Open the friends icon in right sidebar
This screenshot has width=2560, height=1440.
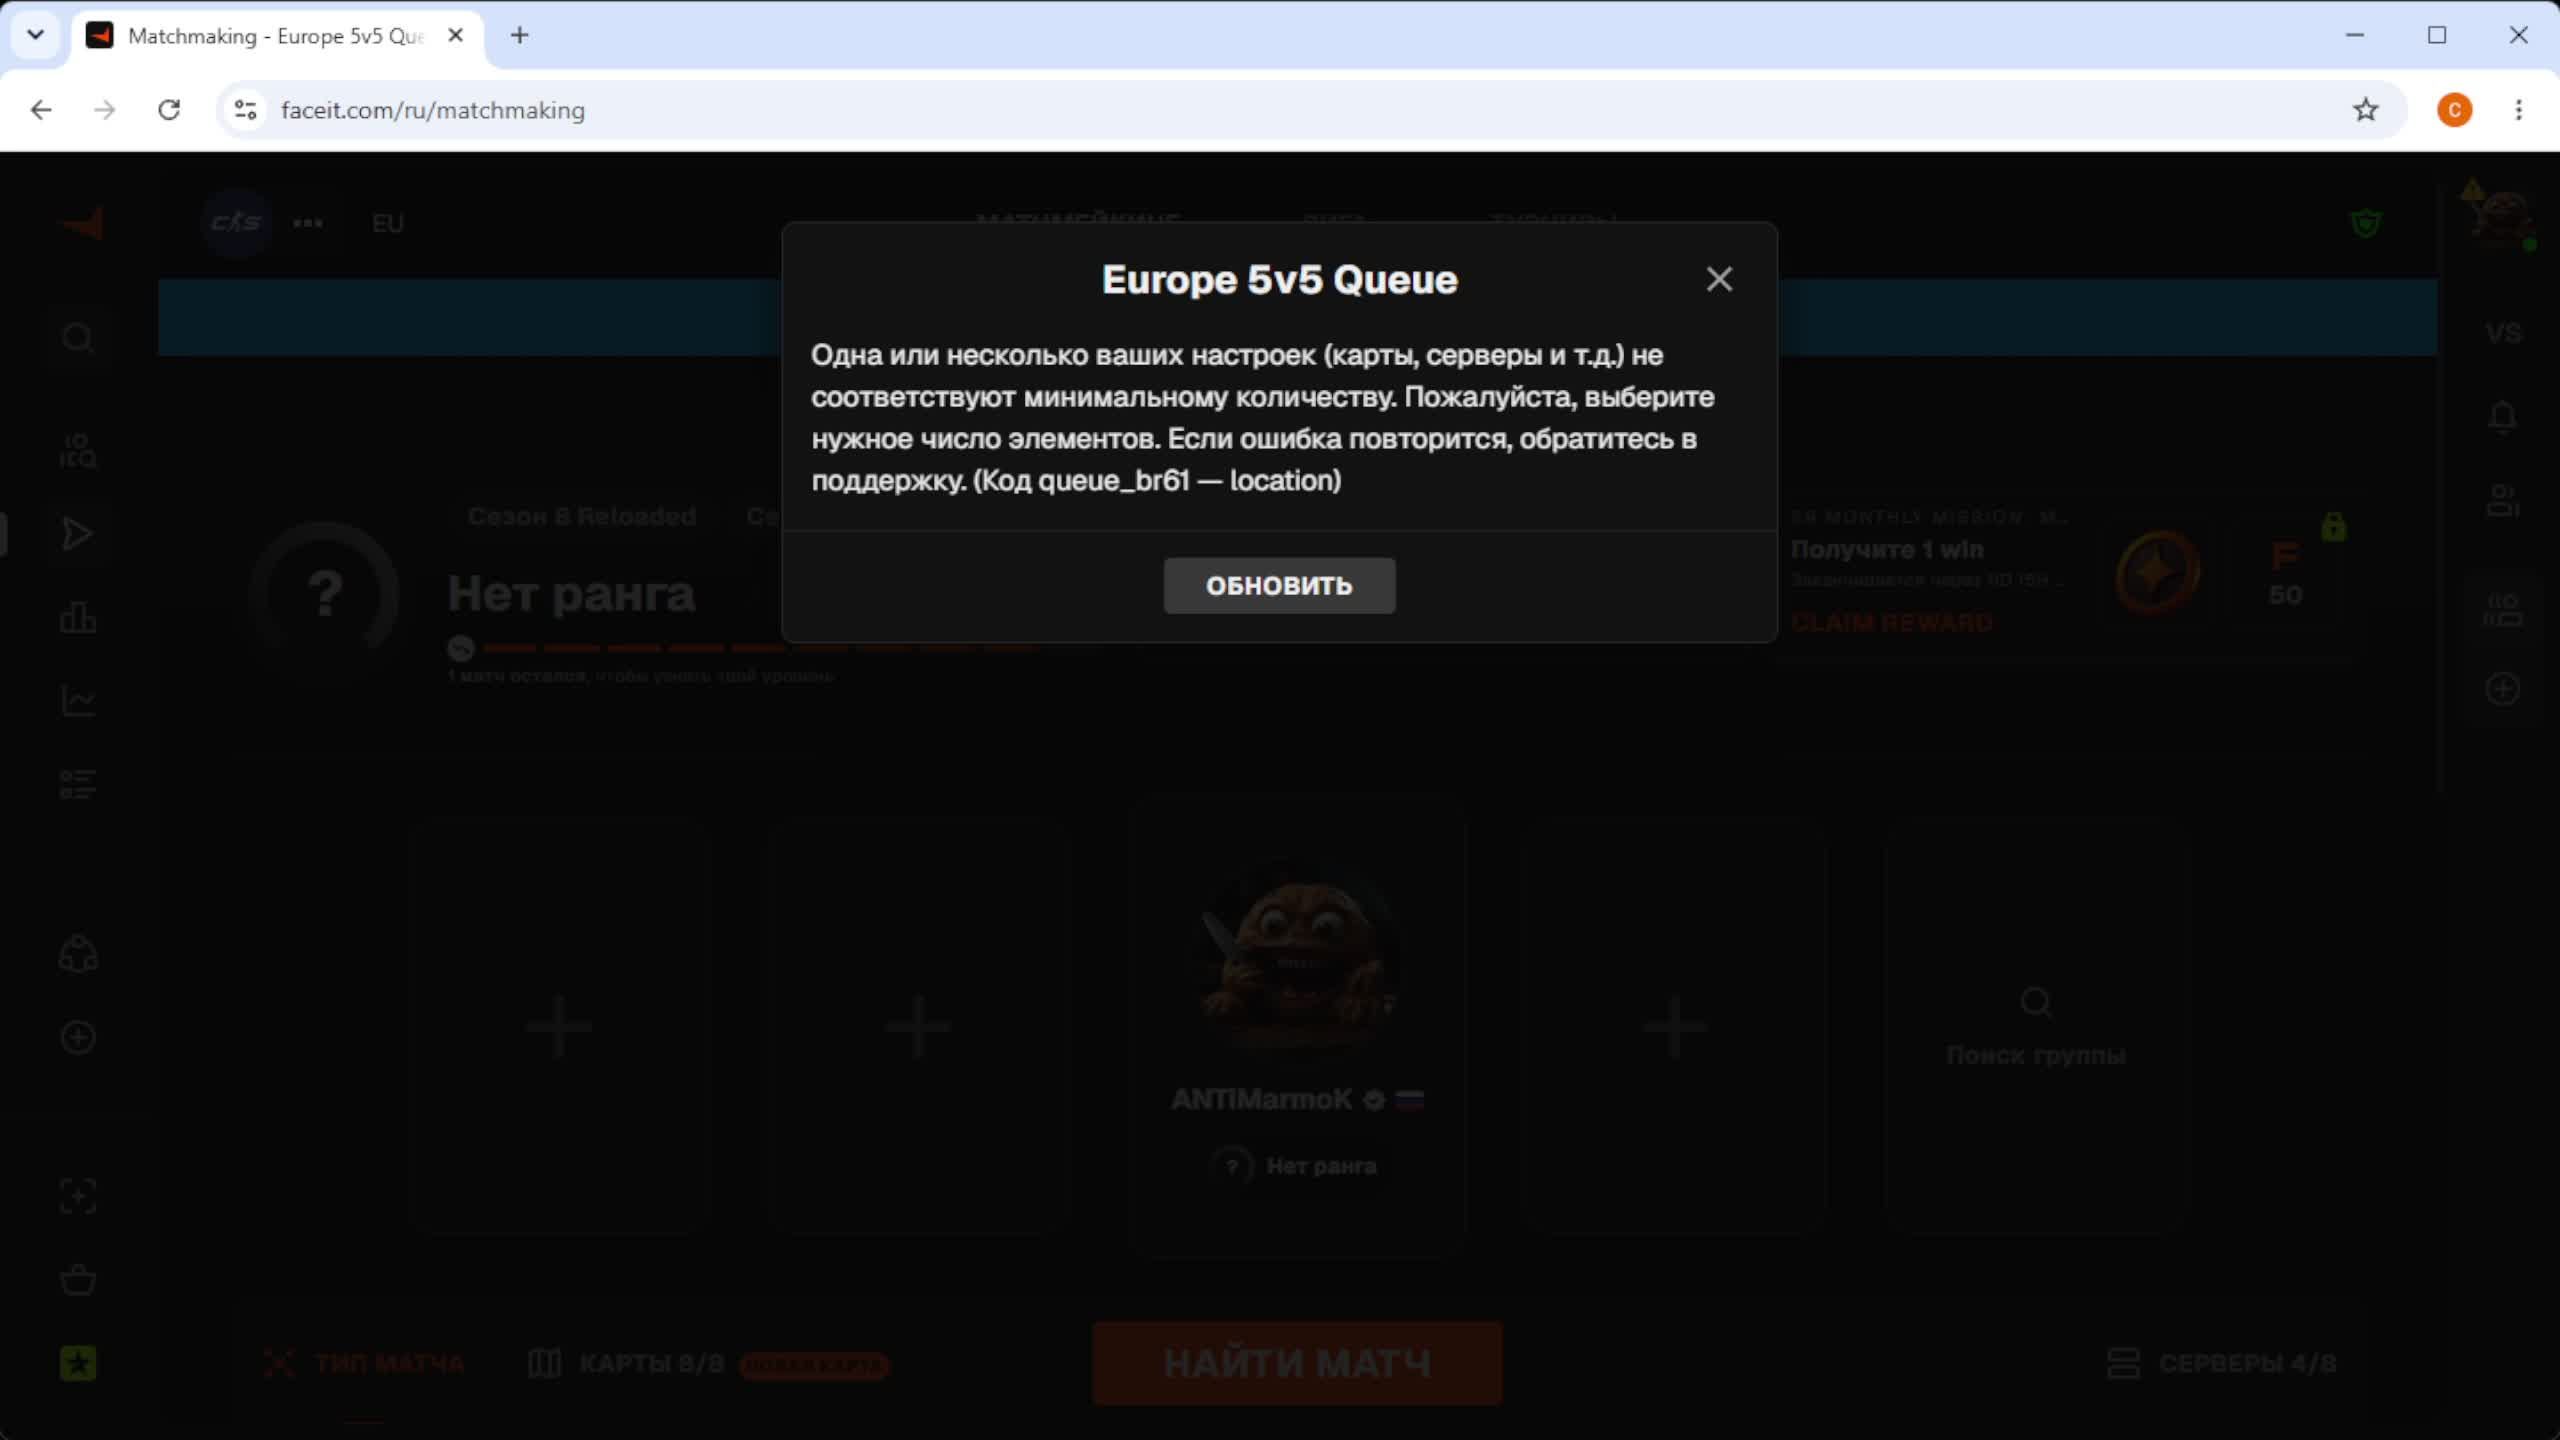pyautogui.click(x=2503, y=500)
